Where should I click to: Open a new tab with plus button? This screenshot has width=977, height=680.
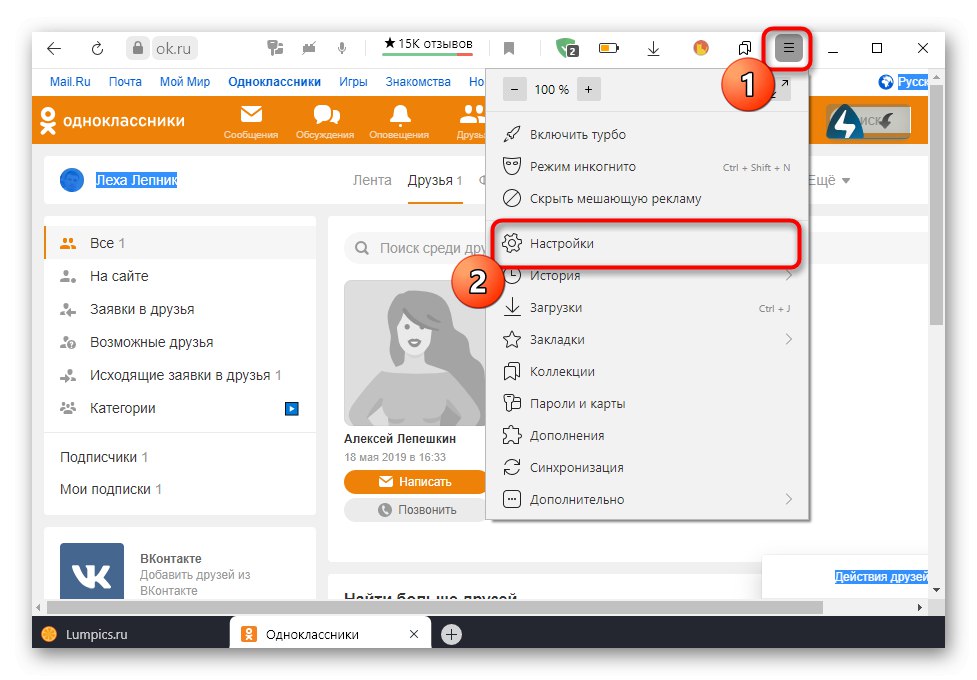451,635
